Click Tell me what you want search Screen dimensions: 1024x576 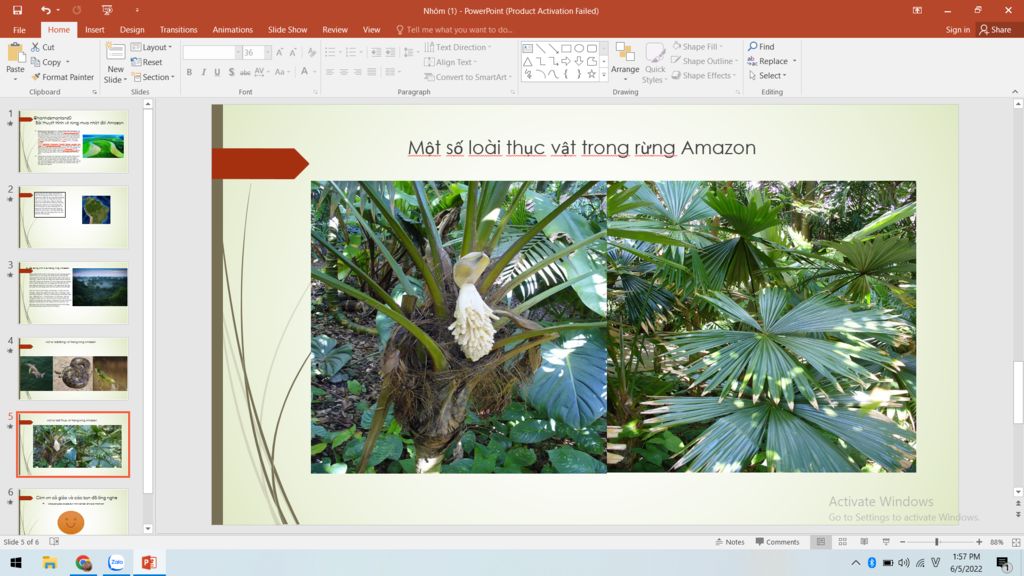click(x=454, y=29)
